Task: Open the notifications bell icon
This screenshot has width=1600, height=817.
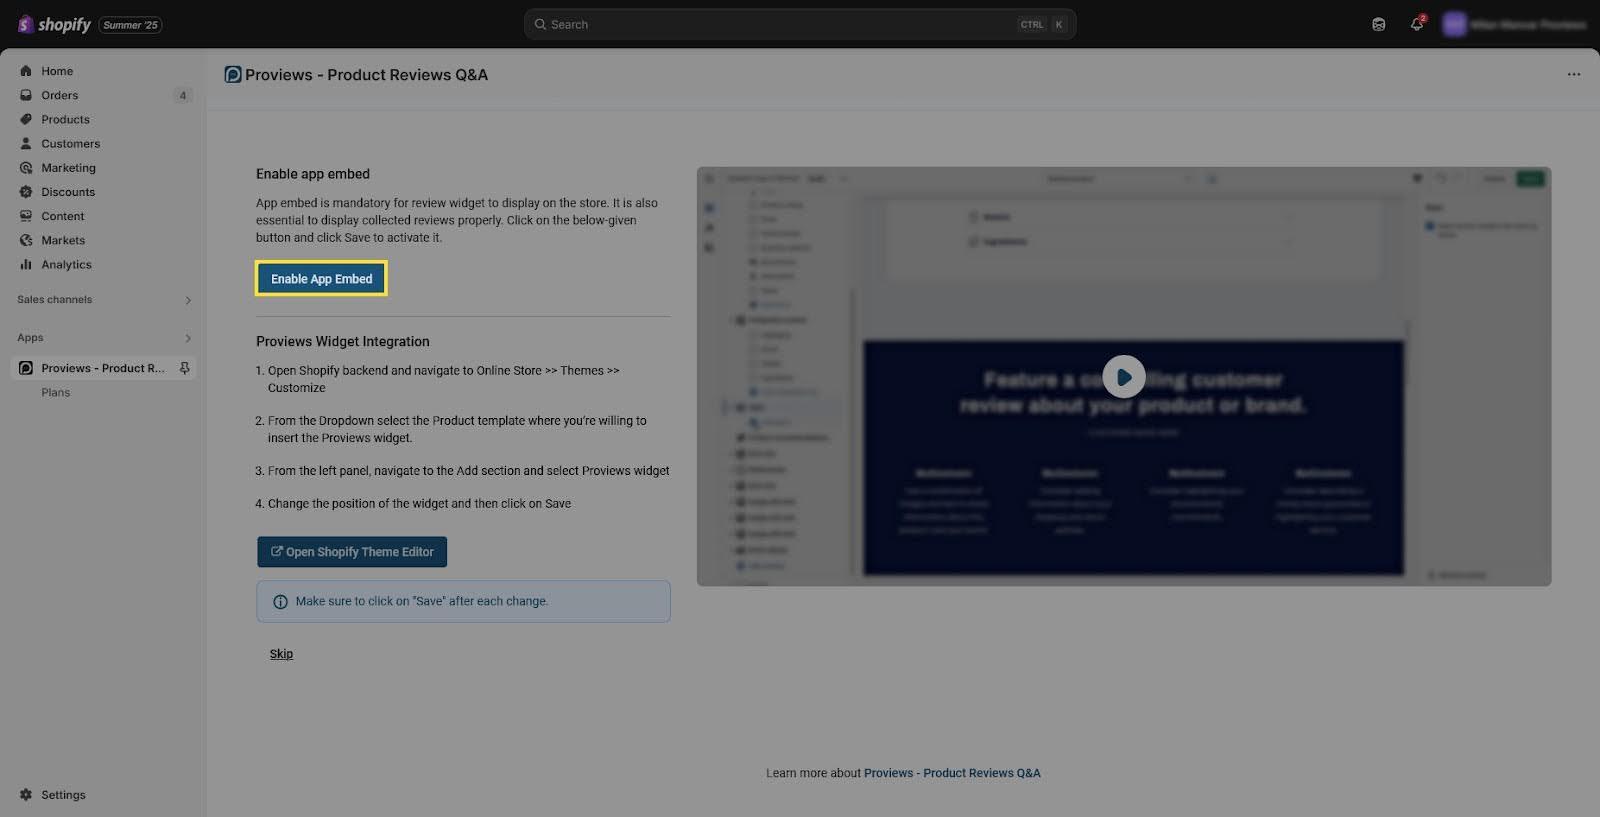Action: pos(1416,24)
